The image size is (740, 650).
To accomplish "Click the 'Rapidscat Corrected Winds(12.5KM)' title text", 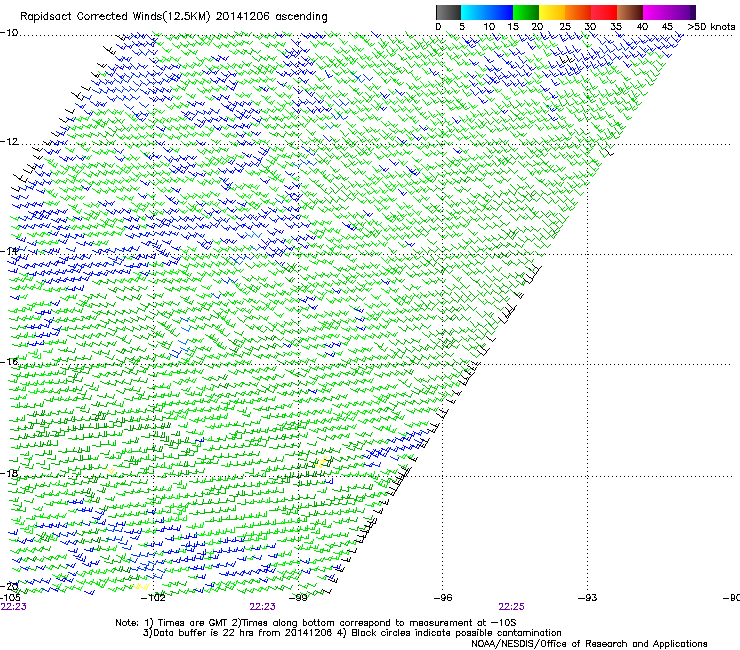I will 116,17.
